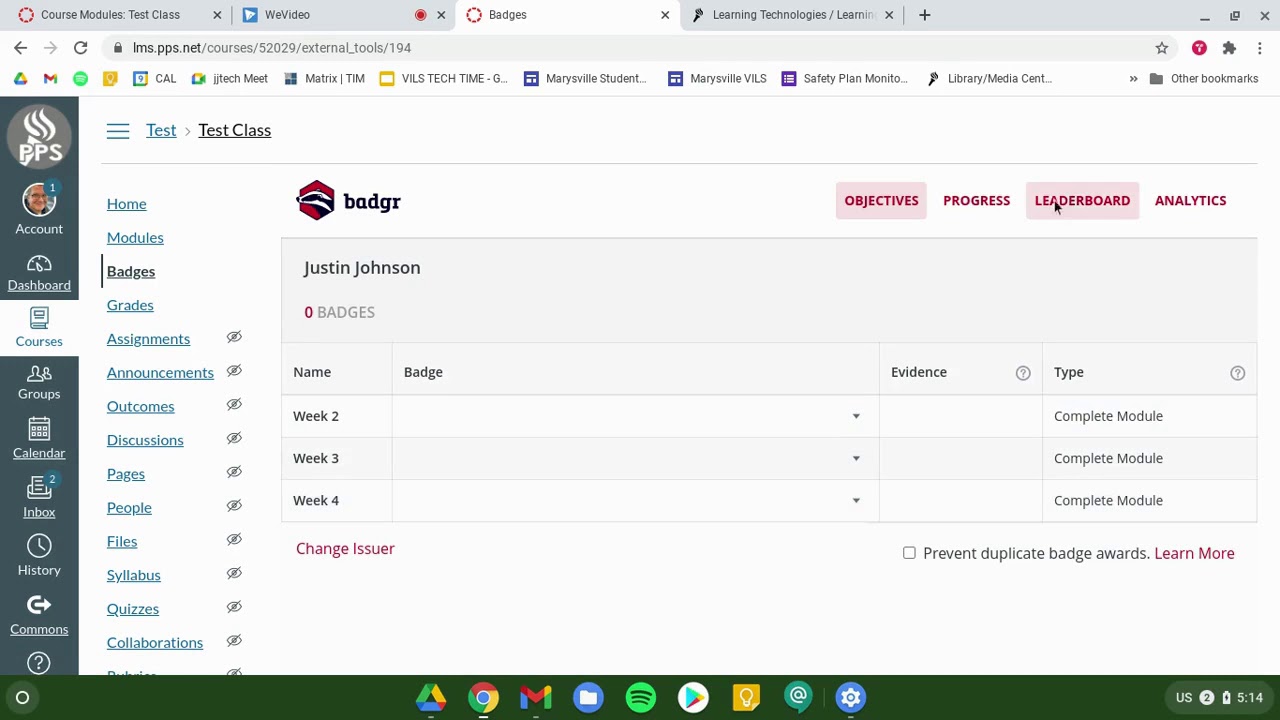Screen dimensions: 1280x720
Task: Toggle visibility icon beside Files
Action: tap(234, 540)
